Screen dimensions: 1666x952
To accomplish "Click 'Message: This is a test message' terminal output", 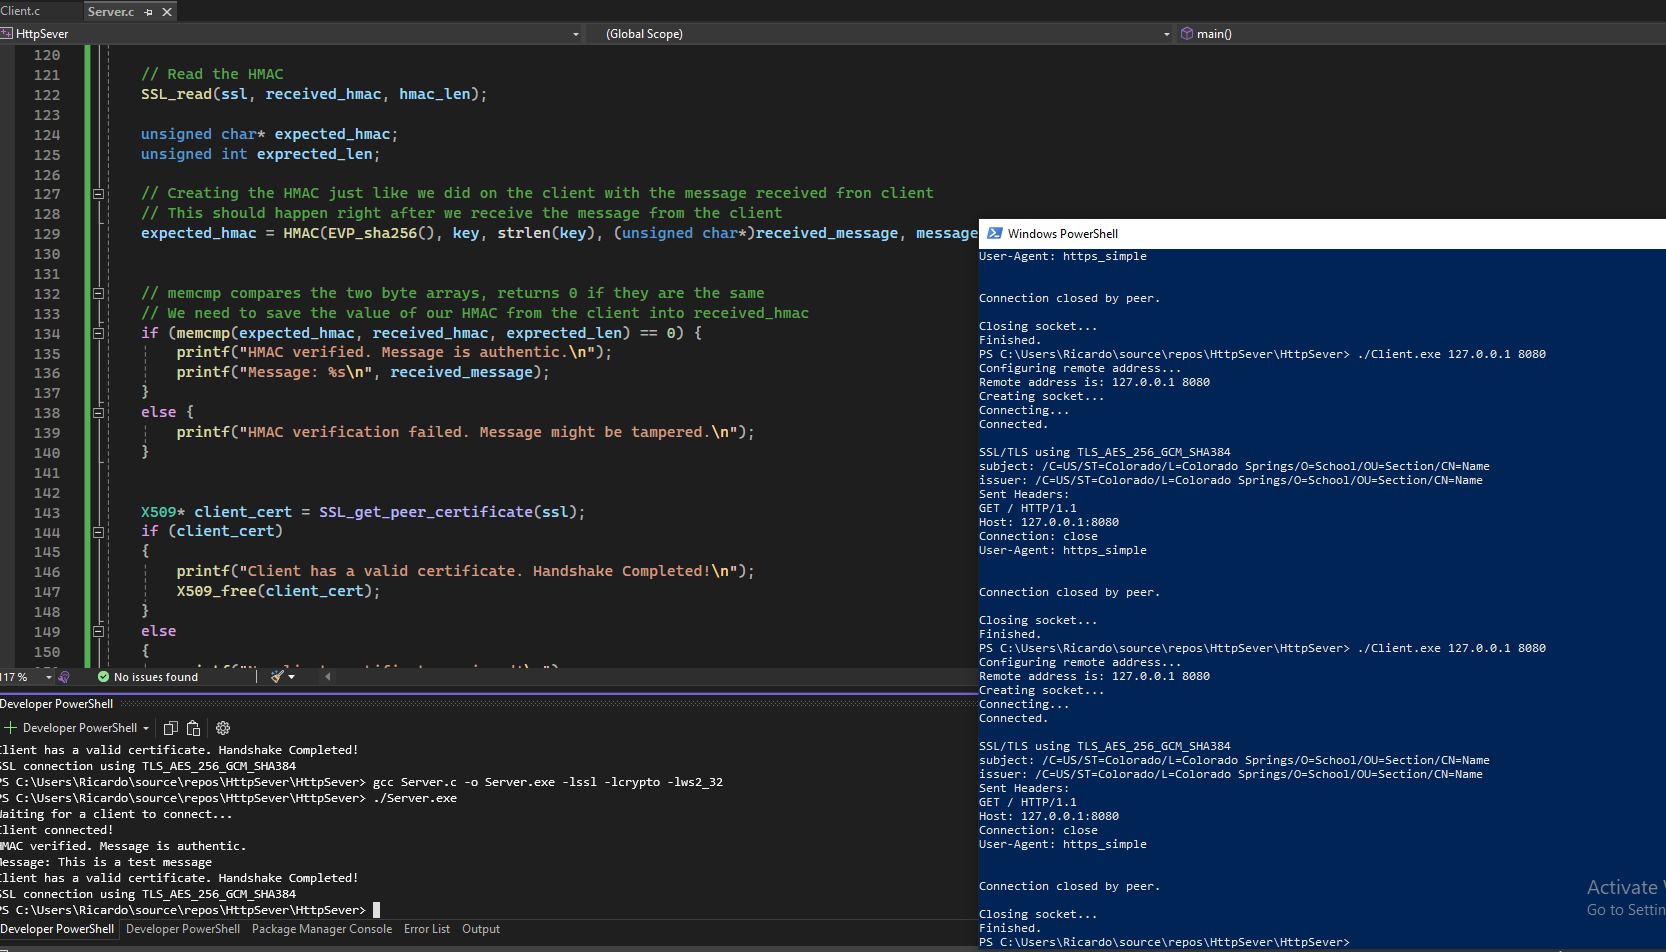I will coord(106,862).
